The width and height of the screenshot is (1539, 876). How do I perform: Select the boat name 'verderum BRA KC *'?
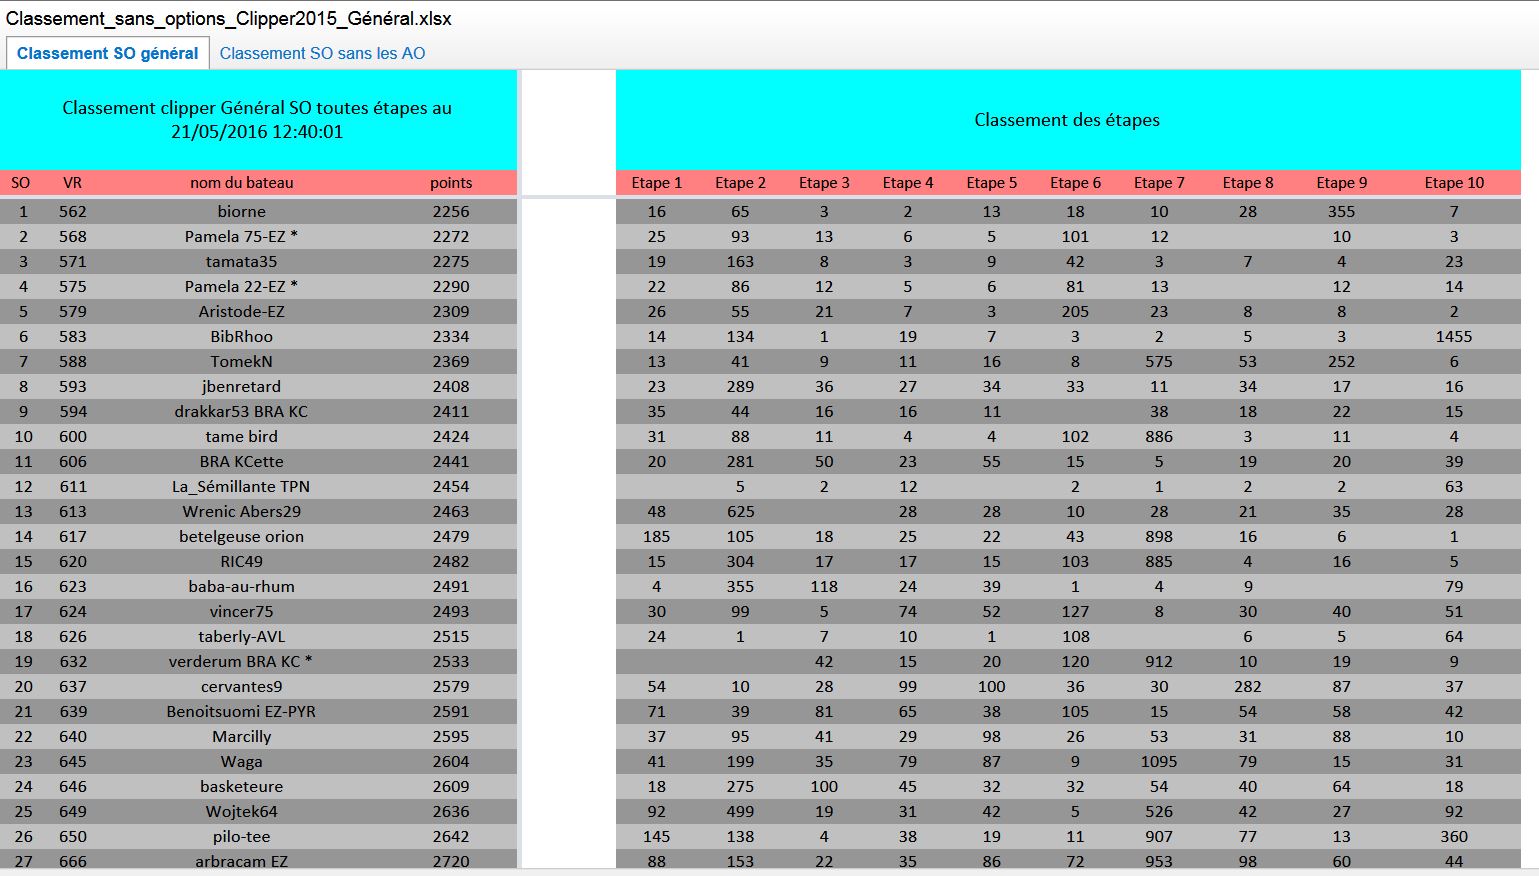pyautogui.click(x=242, y=662)
